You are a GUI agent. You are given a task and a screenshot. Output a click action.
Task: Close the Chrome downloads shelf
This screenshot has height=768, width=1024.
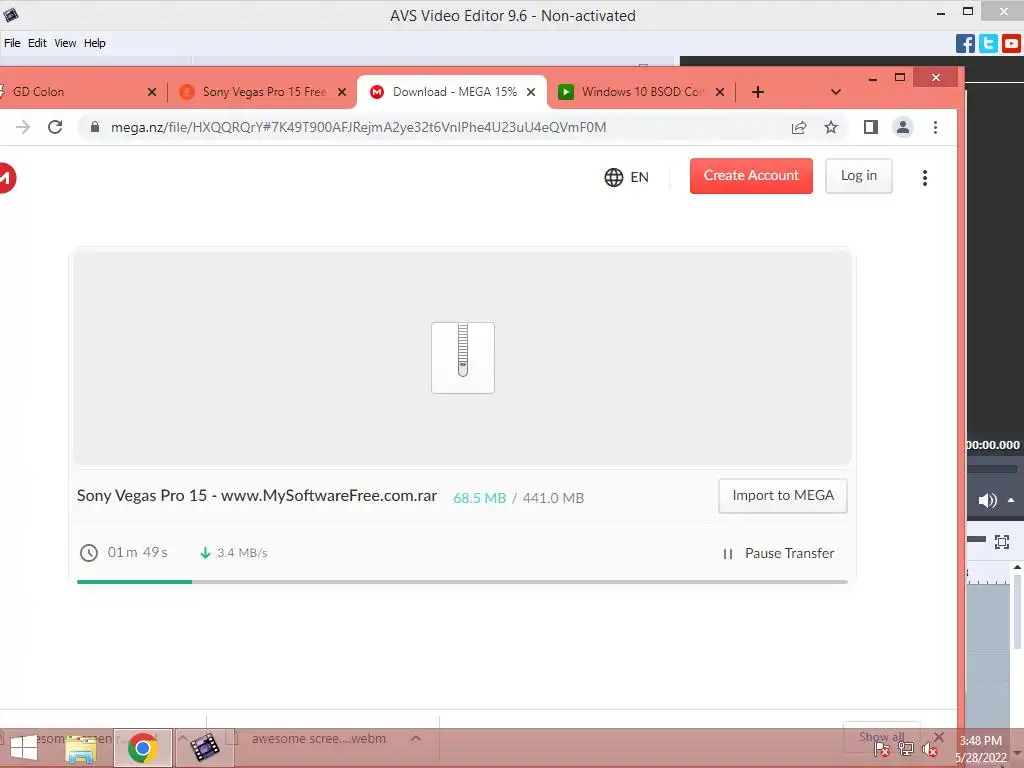[x=938, y=737]
